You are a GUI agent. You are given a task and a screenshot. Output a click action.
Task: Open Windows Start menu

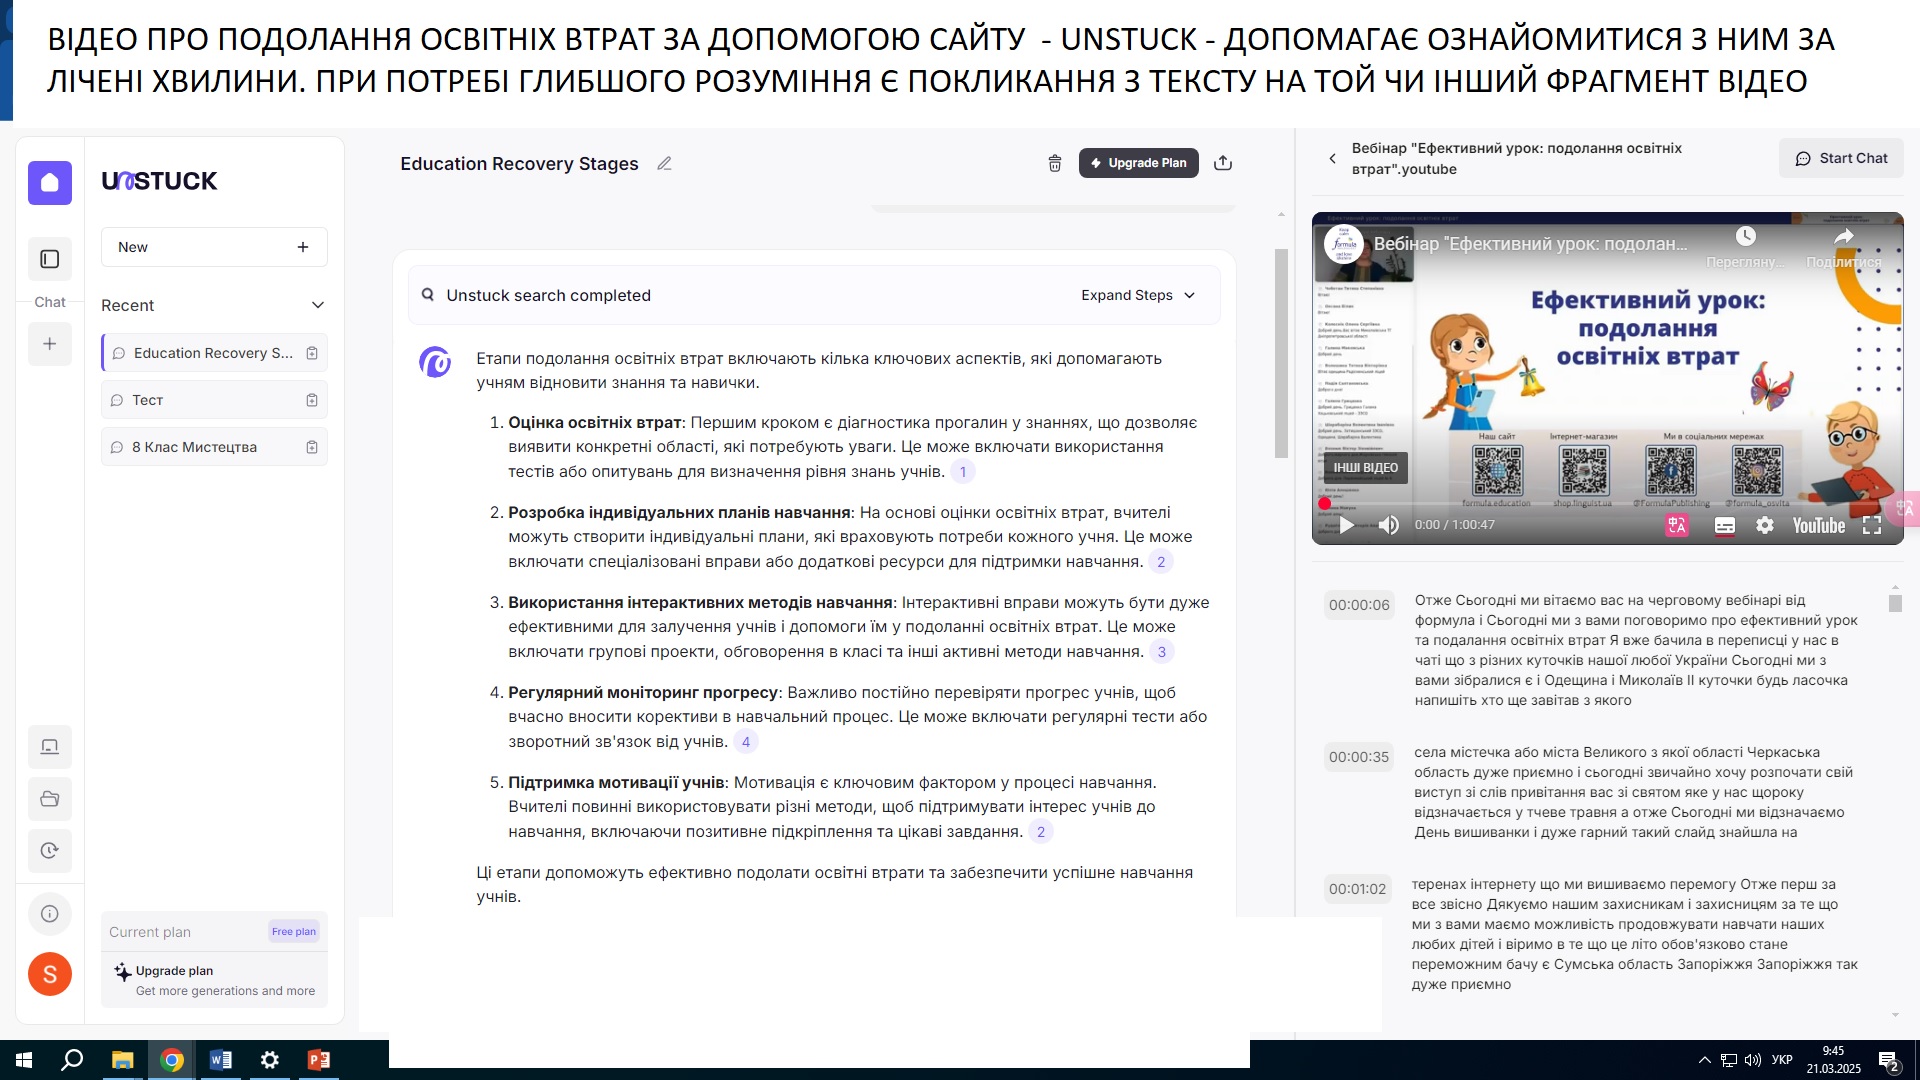pos(23,1060)
